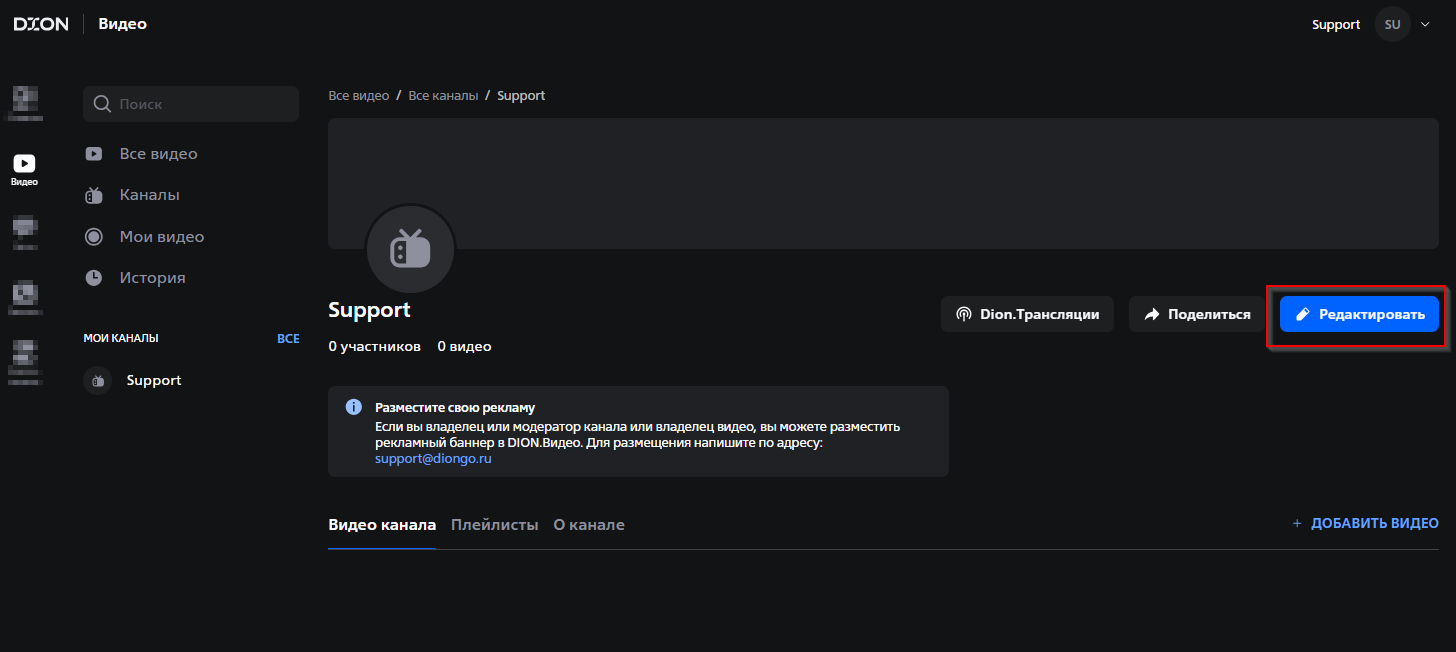Click the search magnifier icon
Screen dimensions: 1456x652
click(x=102, y=104)
